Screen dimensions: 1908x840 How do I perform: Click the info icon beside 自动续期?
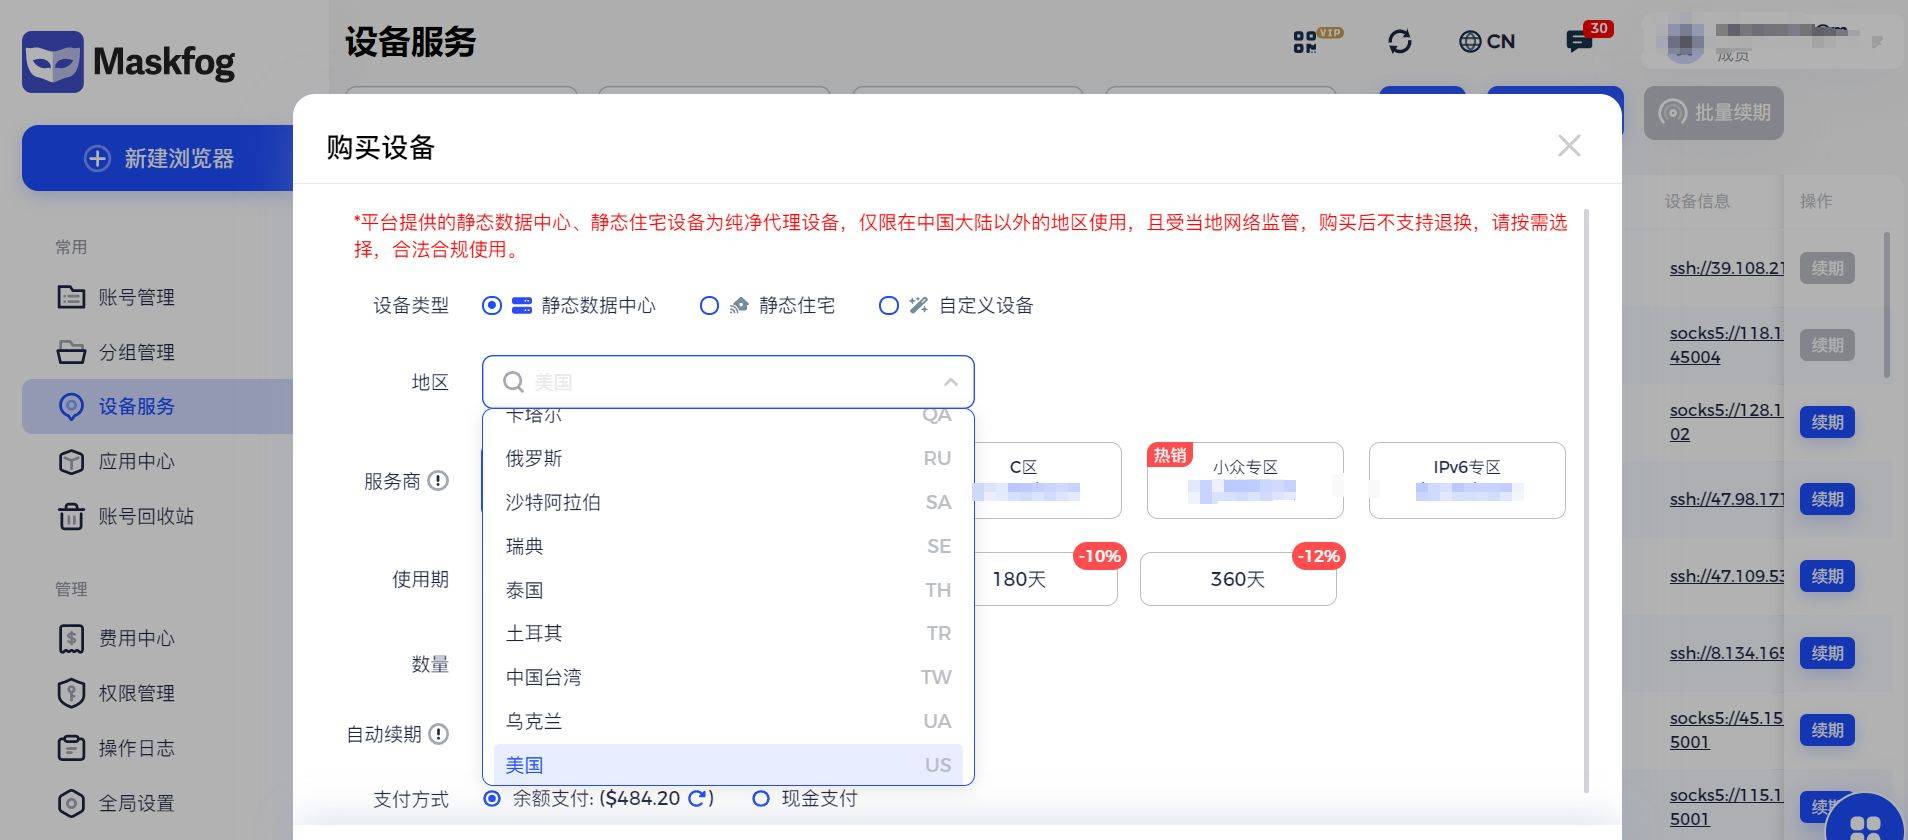tap(438, 734)
